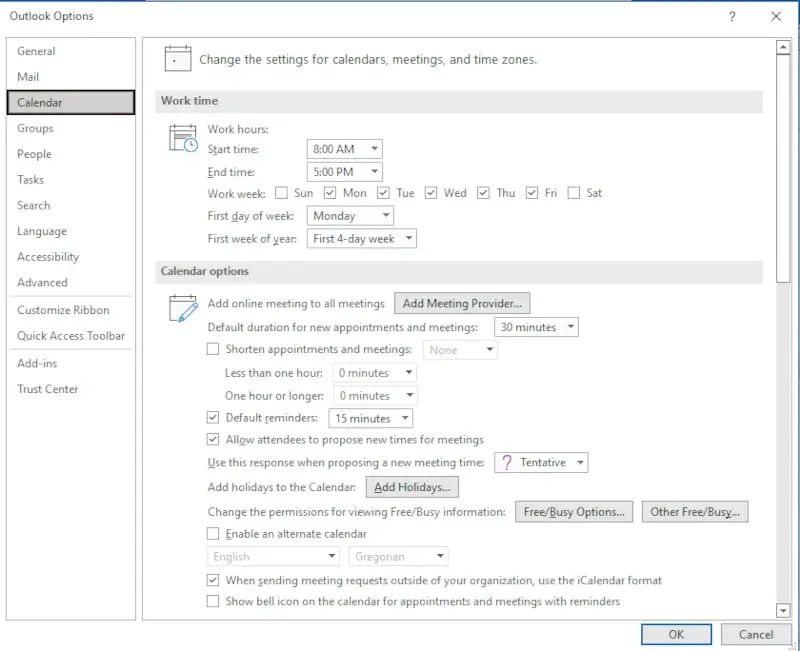Image resolution: width=800 pixels, height=651 pixels.
Task: Enable an alternate calendar checkbox
Action: (x=213, y=534)
